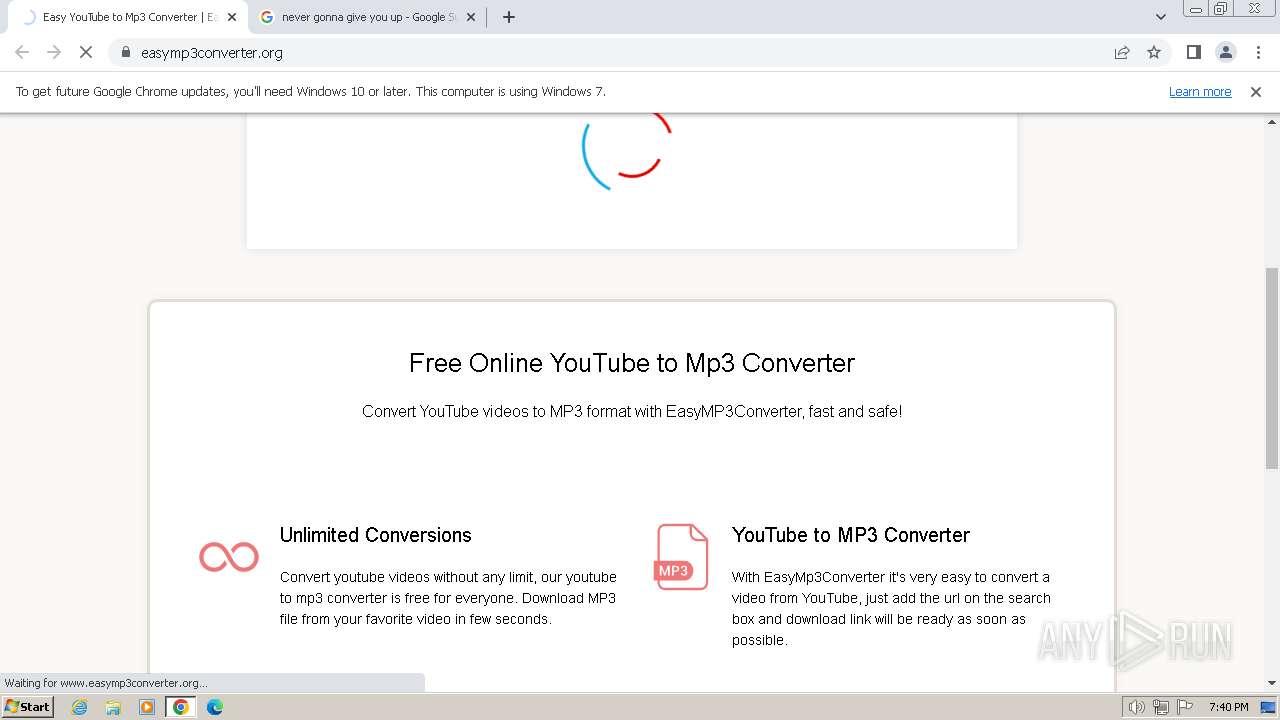Go back to previous page

(22, 52)
